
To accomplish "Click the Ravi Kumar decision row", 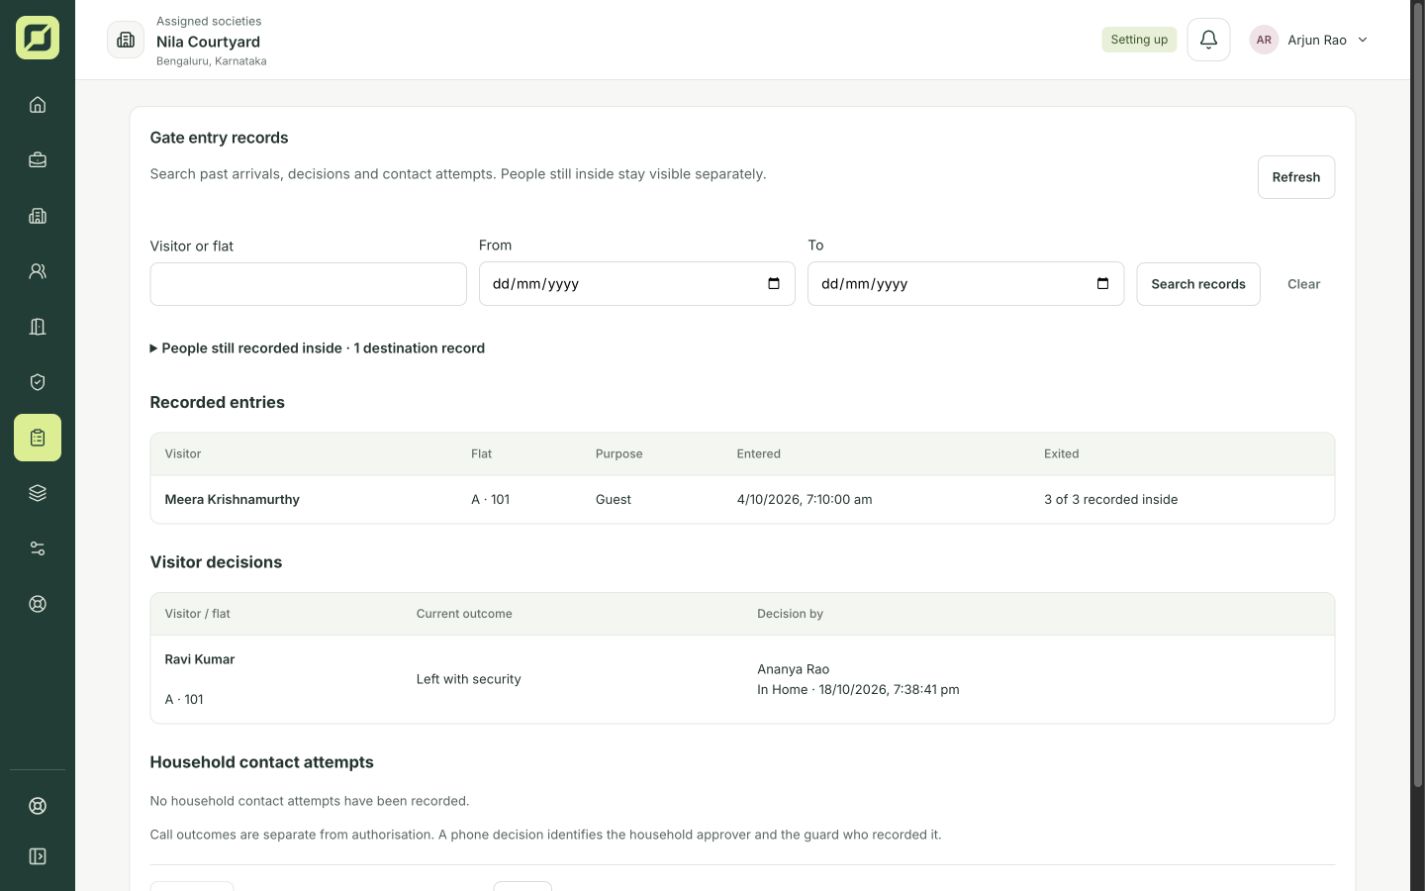I will pyautogui.click(x=742, y=679).
